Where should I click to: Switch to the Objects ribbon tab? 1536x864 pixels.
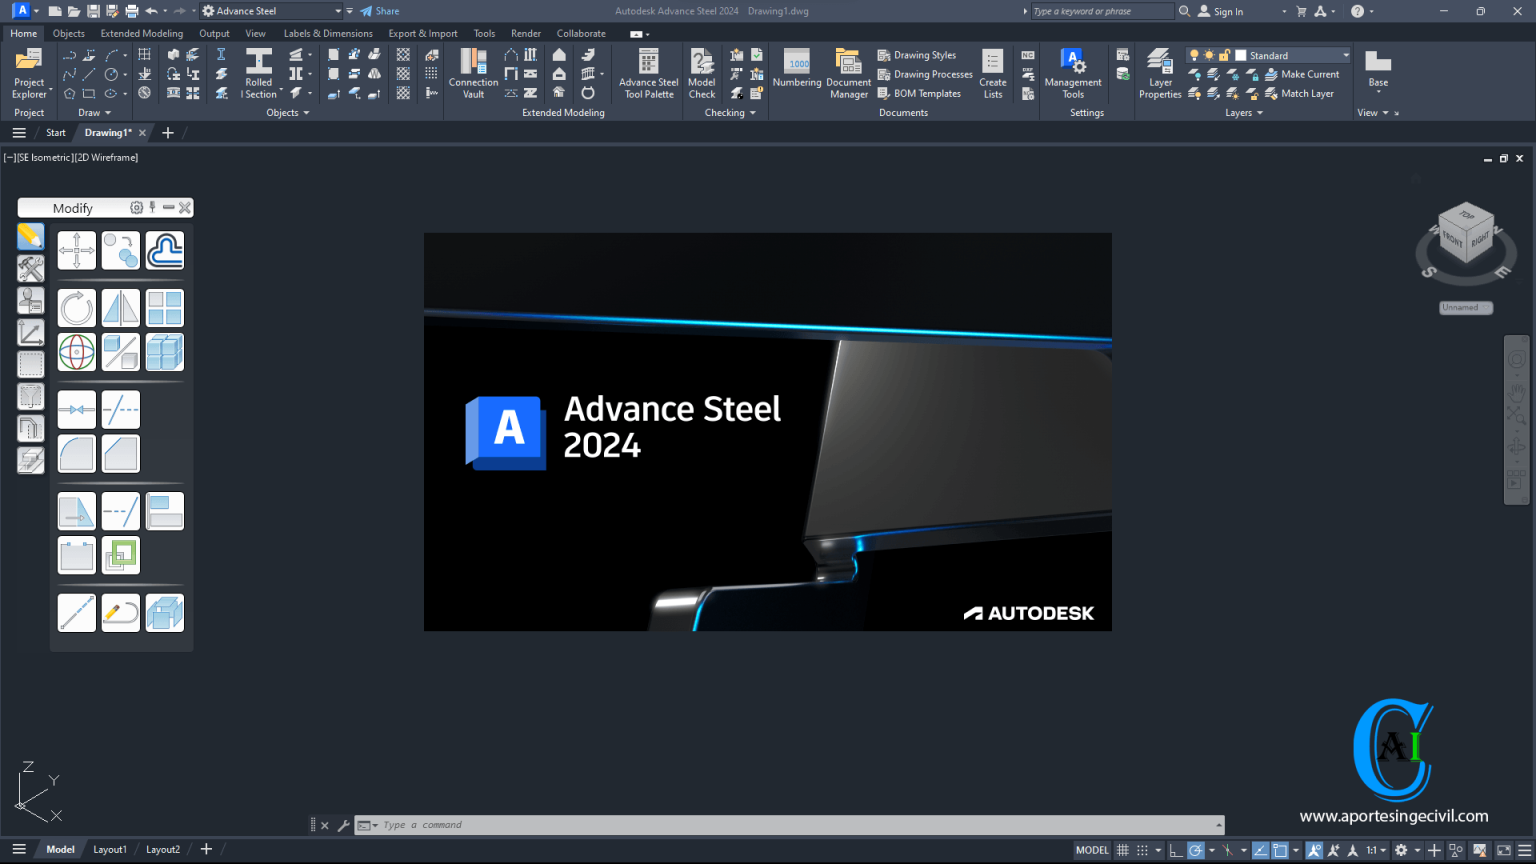pos(69,33)
